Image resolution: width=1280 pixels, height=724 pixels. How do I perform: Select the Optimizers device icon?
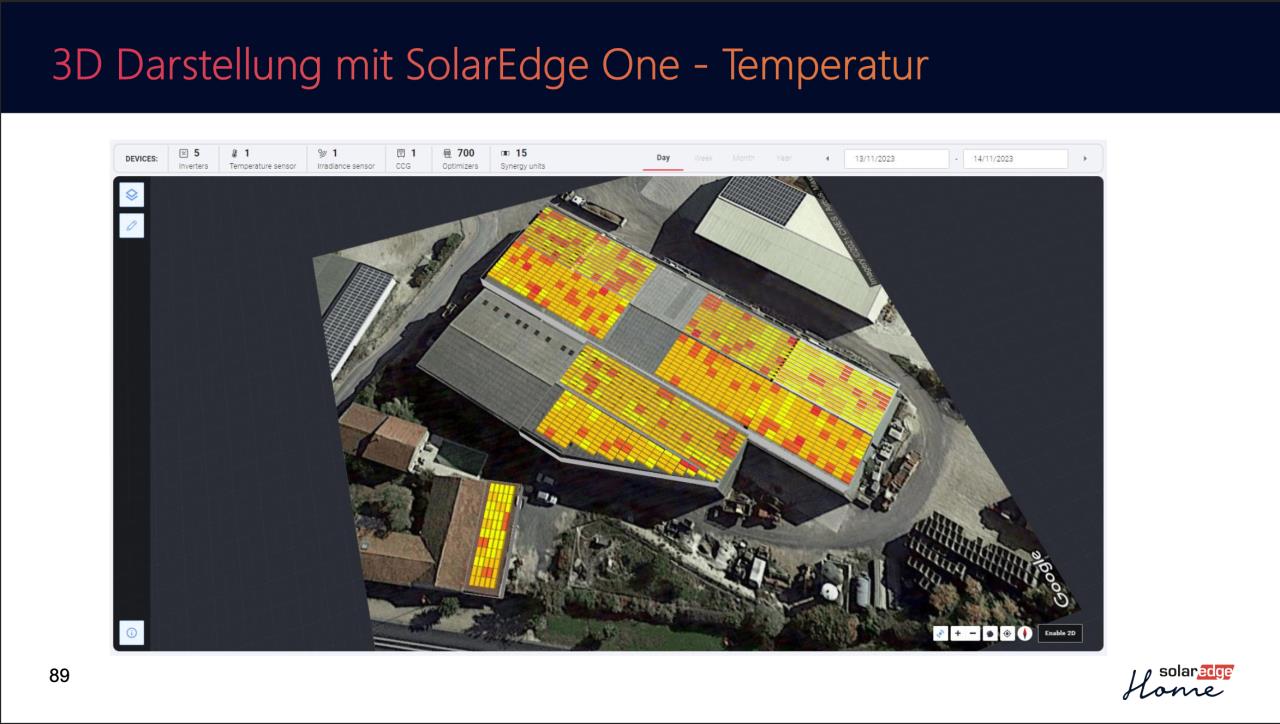click(449, 153)
